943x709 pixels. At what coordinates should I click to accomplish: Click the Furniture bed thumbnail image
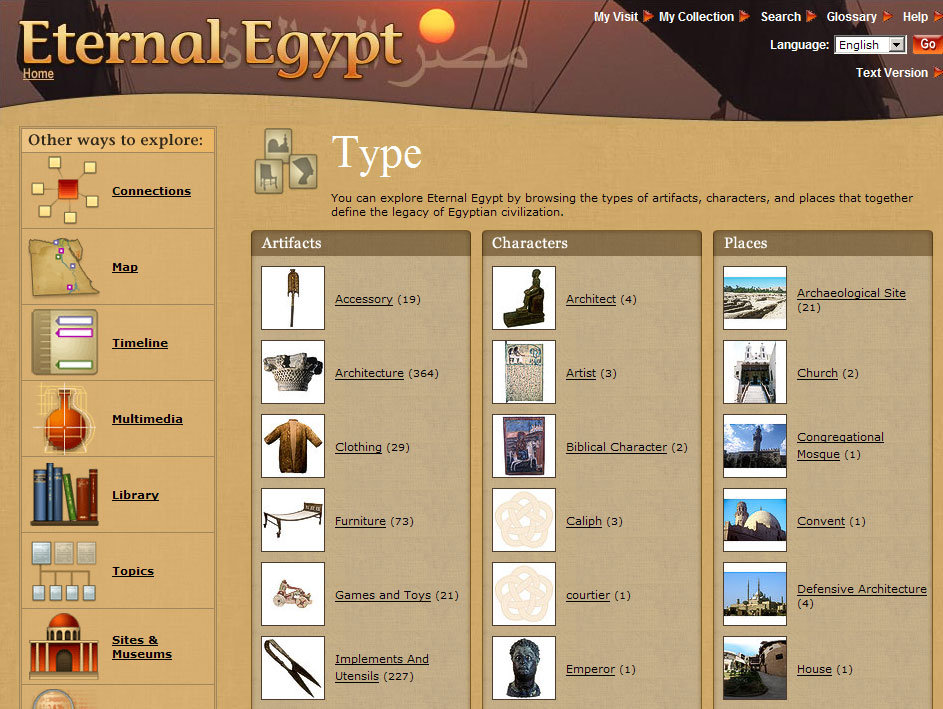point(293,520)
